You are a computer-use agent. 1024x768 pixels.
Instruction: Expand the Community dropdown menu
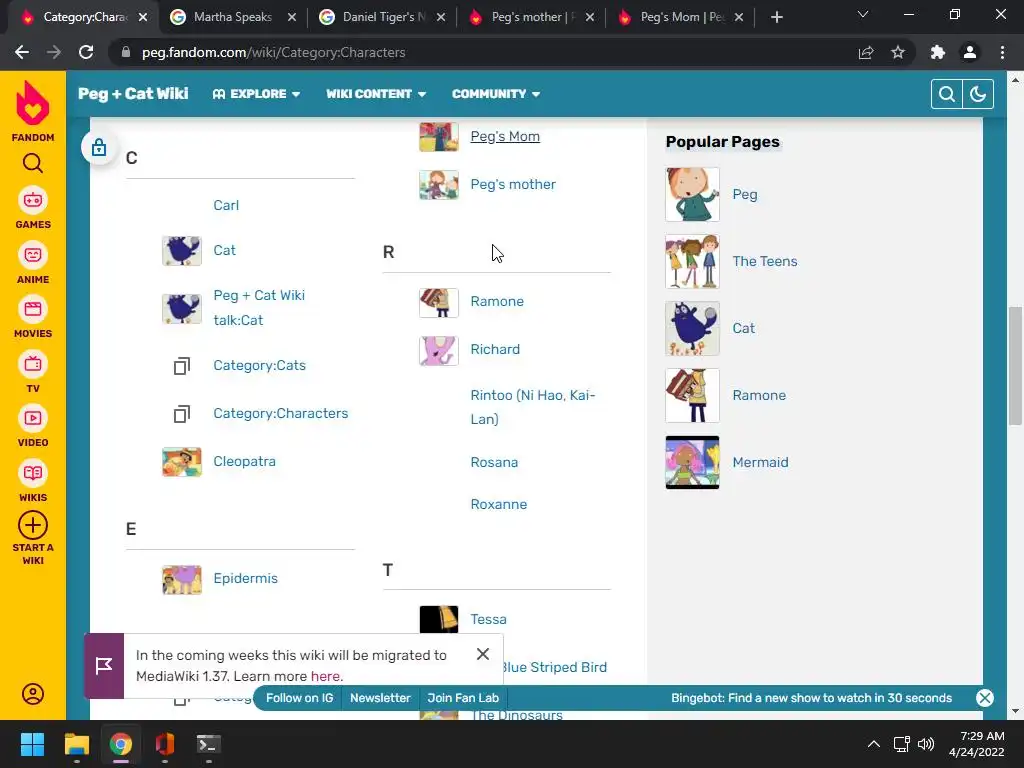click(496, 94)
